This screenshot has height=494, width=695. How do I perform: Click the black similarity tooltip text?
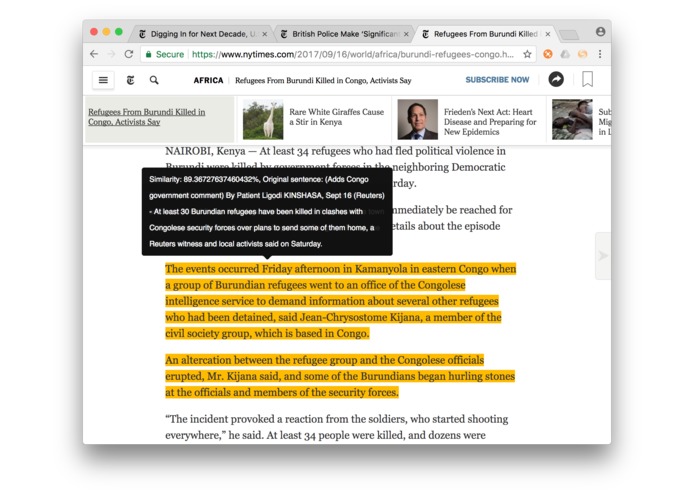click(x=267, y=211)
